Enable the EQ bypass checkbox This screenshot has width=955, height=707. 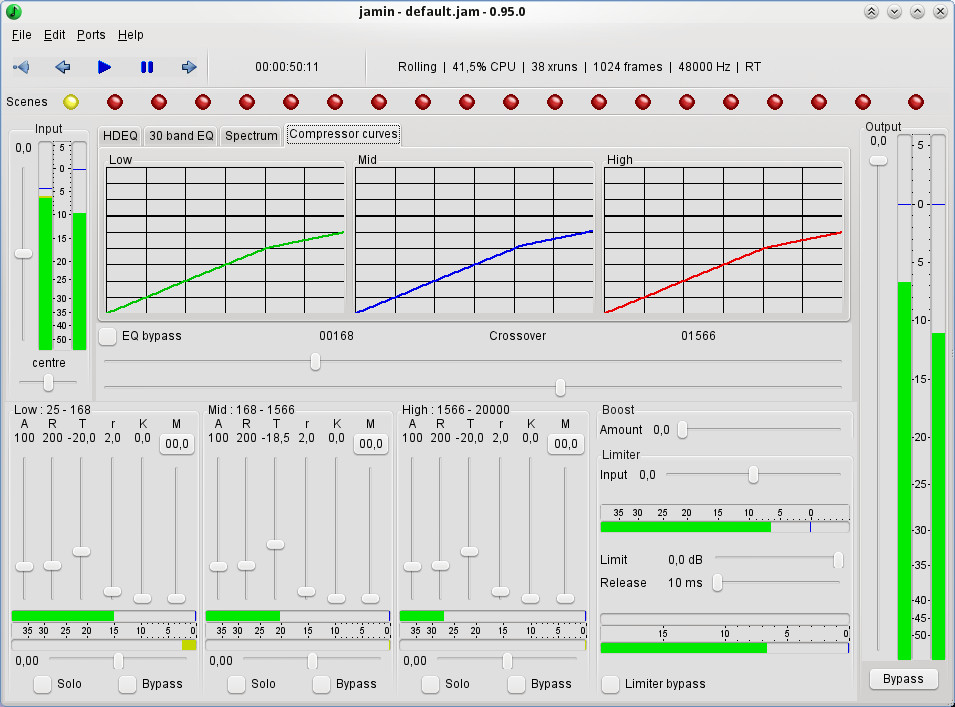[x=108, y=336]
